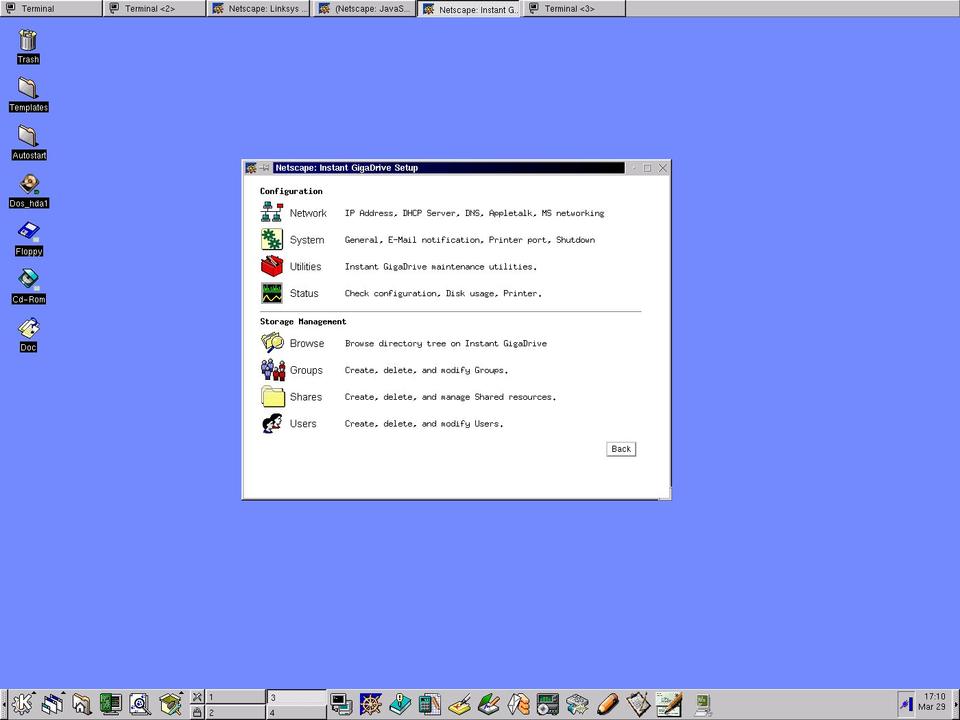
Task: Open the Status monitor icon
Action: pyautogui.click(x=272, y=293)
